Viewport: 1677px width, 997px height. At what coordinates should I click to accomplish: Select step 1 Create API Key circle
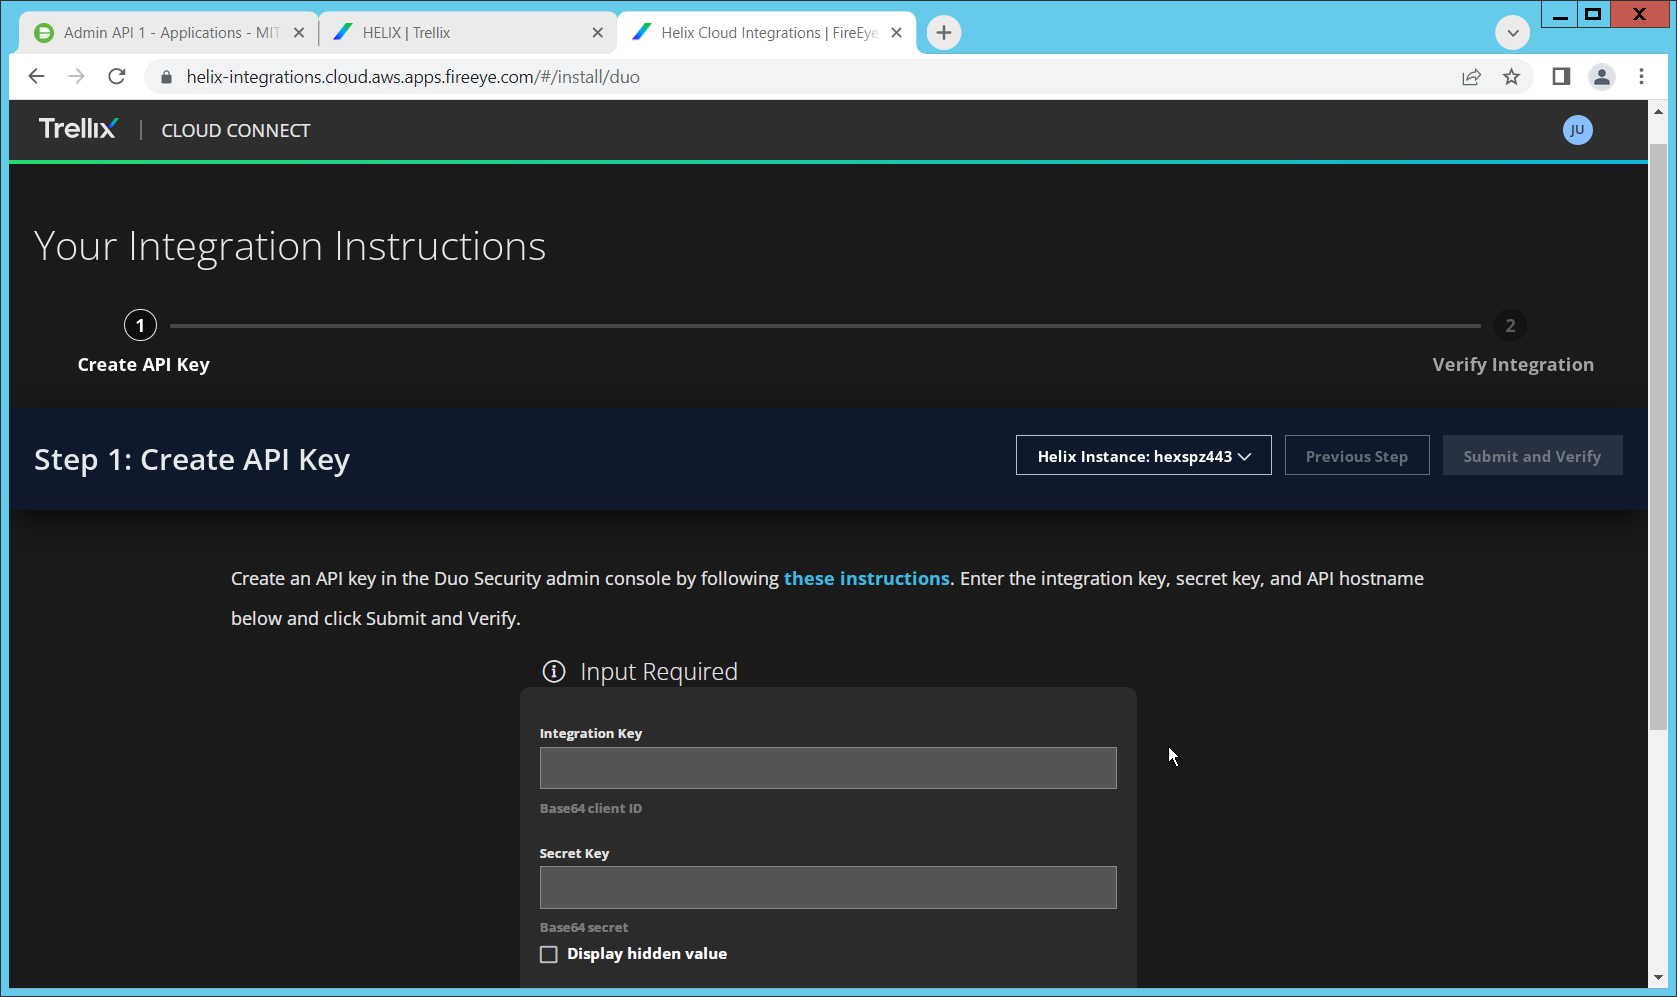pos(140,326)
